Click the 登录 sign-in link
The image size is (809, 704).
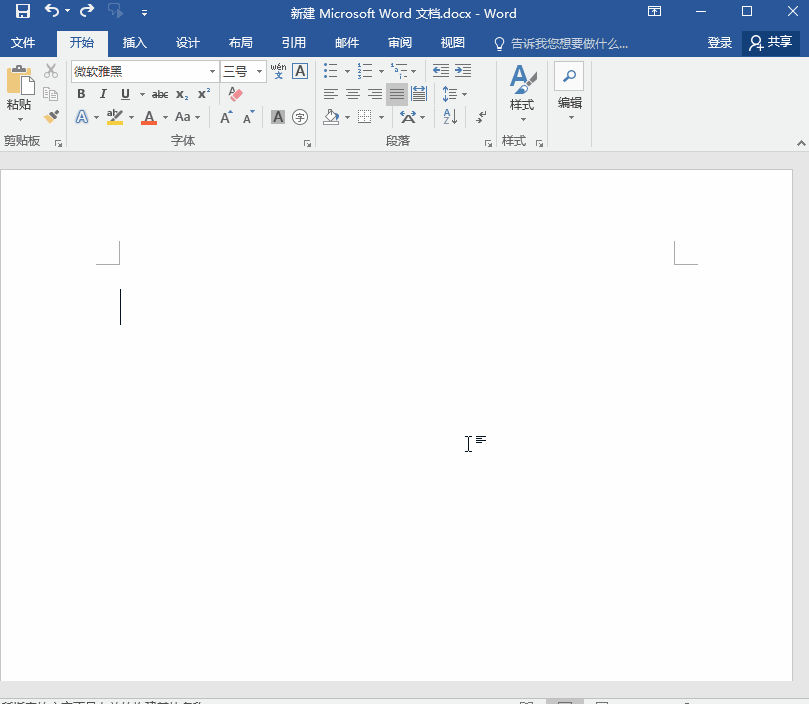click(x=720, y=43)
